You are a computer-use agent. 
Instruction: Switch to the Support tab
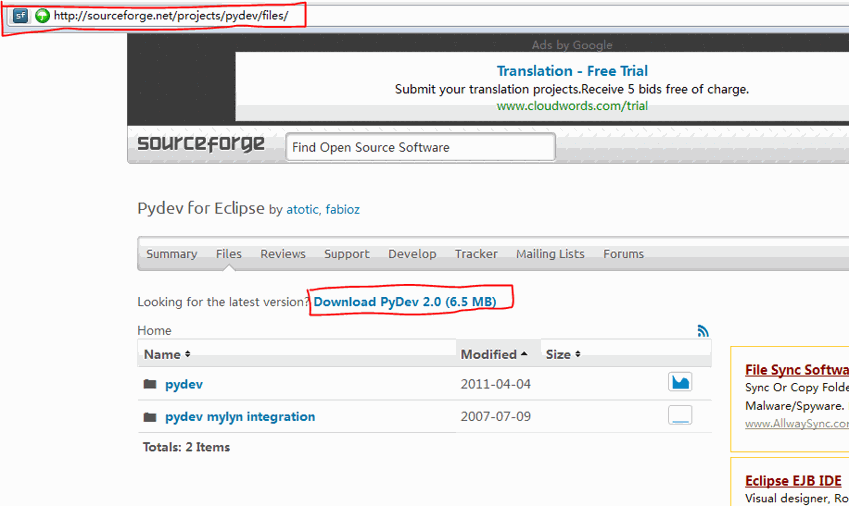pyautogui.click(x=347, y=254)
